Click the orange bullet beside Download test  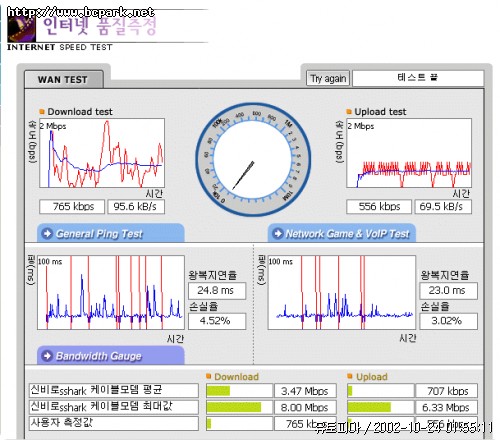42,111
